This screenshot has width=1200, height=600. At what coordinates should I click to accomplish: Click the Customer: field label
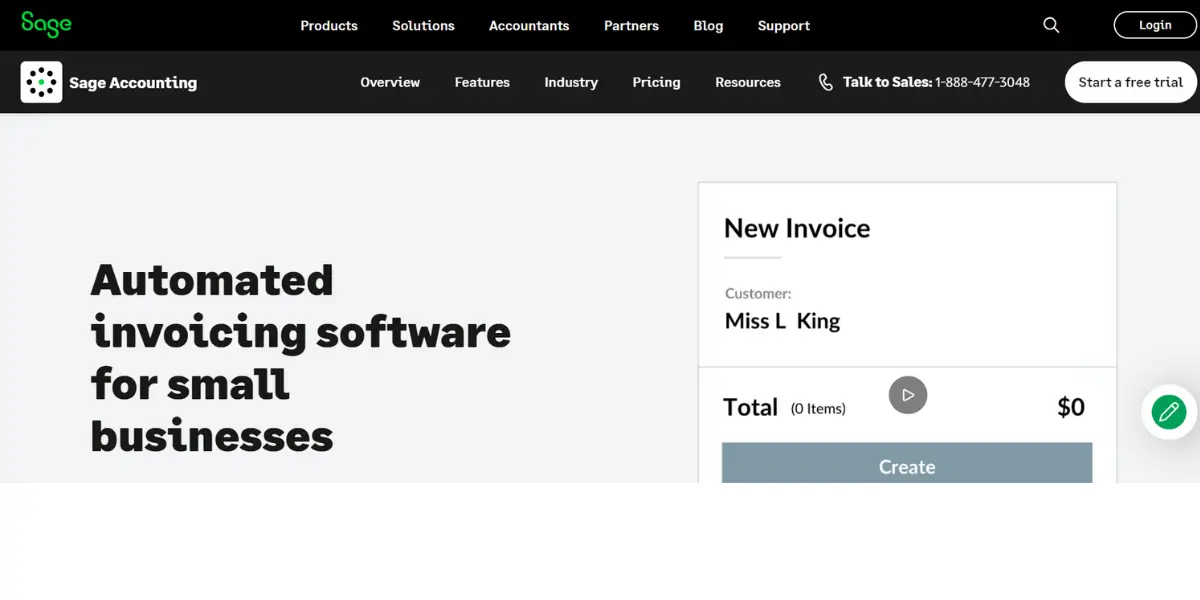(758, 293)
